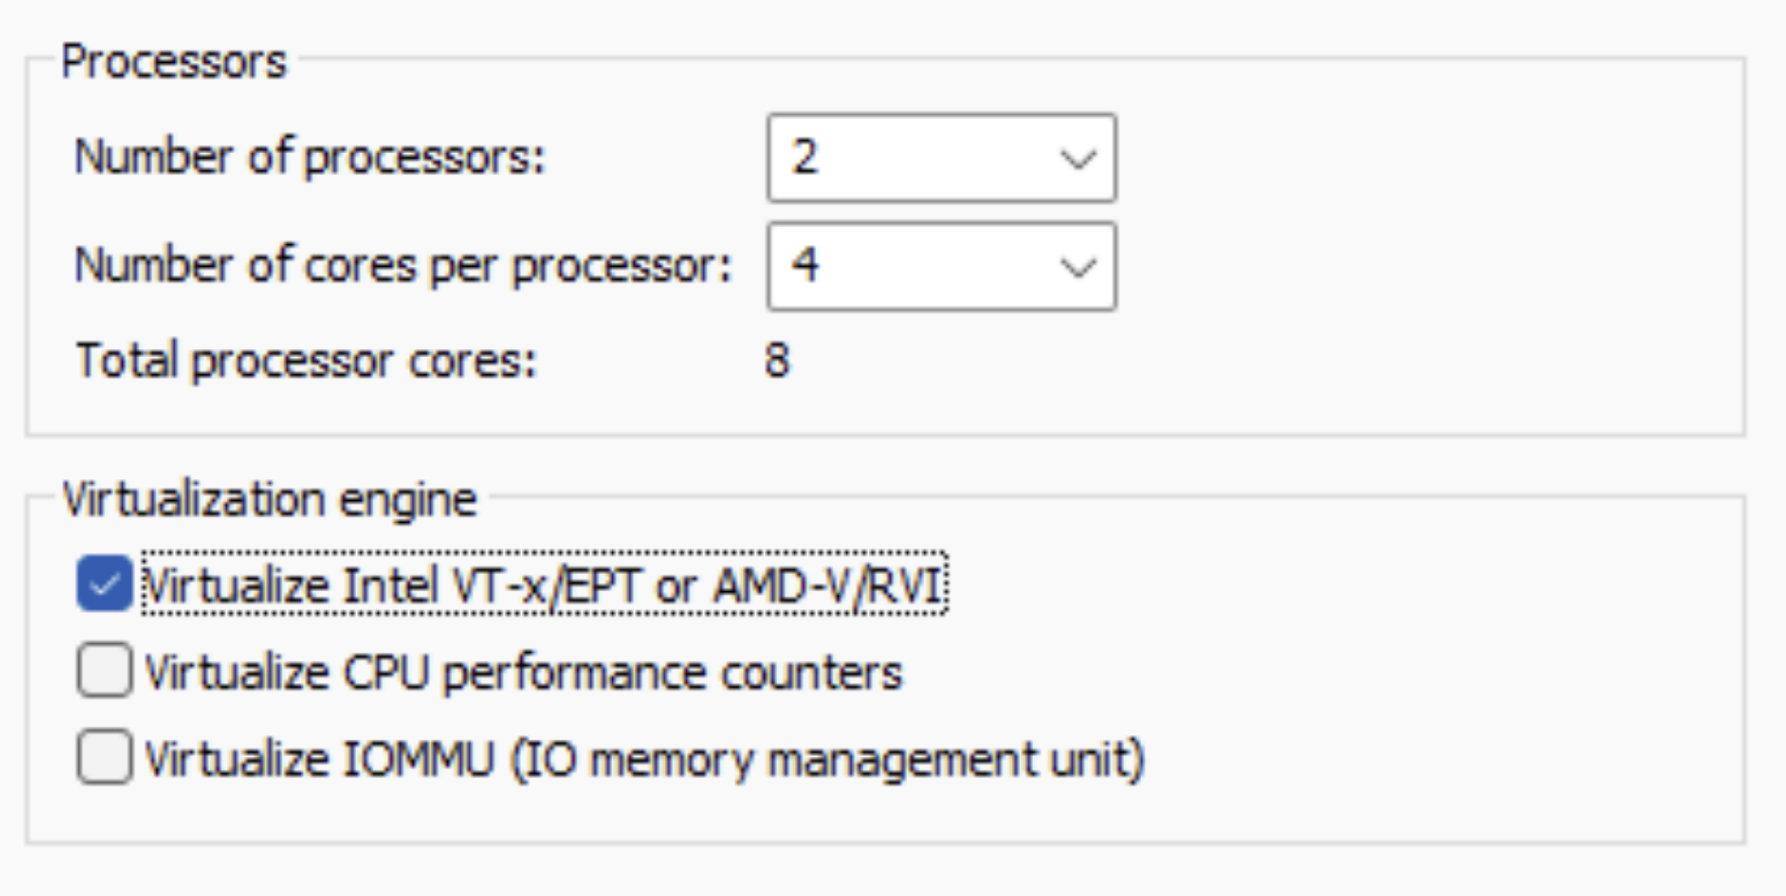Click the 'Total processor cores:' label
1786x896 pixels.
click(306, 361)
